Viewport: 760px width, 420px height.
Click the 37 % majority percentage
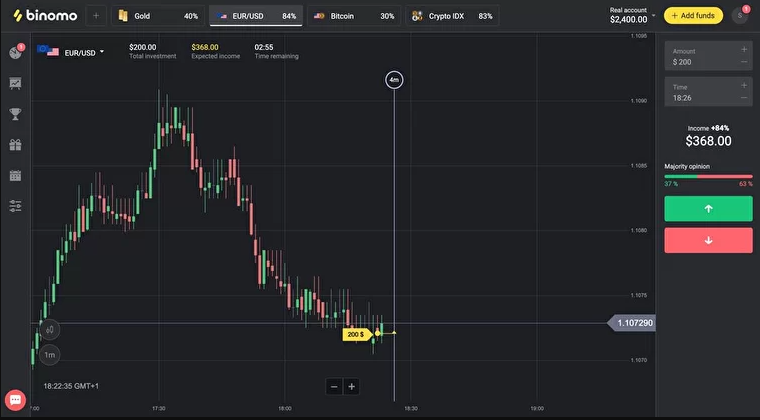pos(671,184)
